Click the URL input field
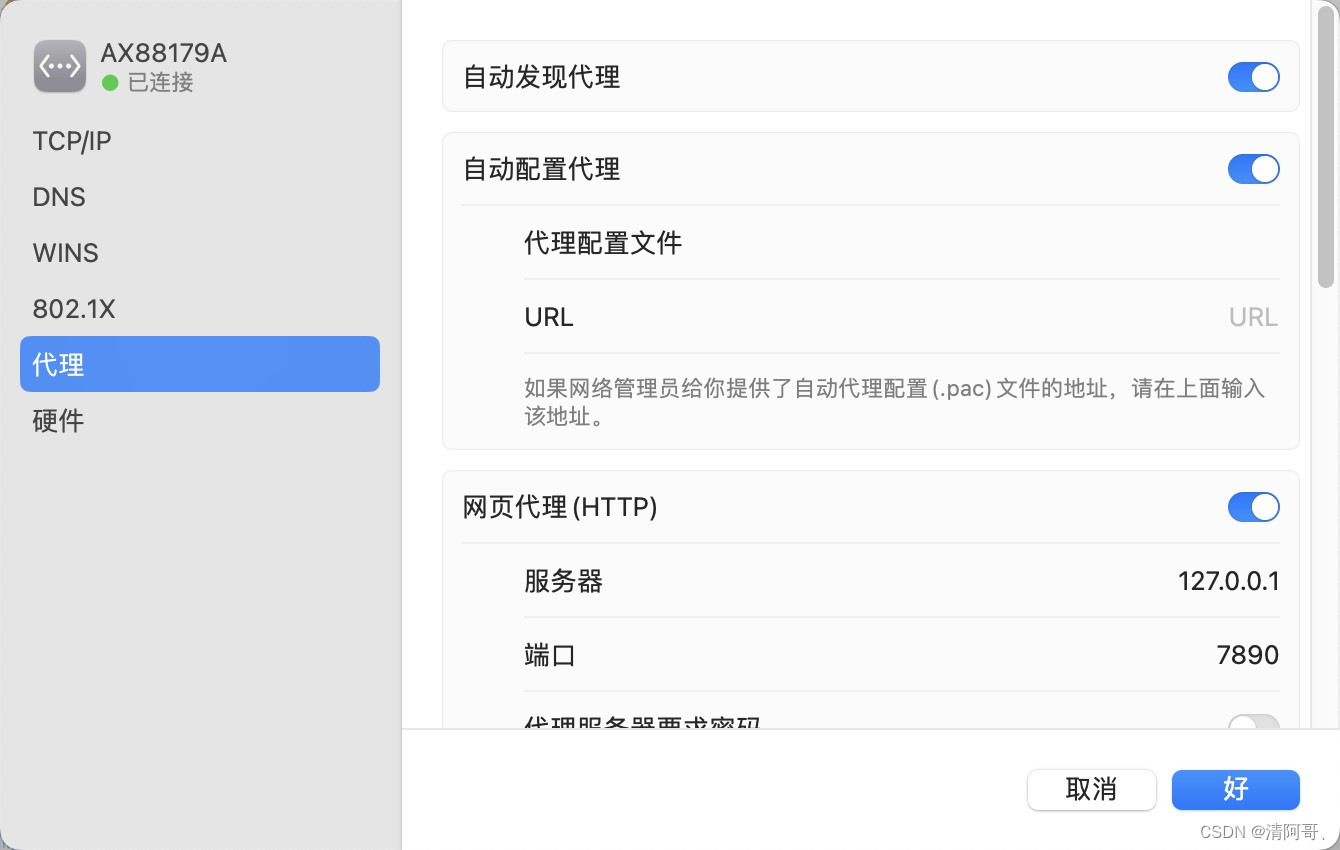 1254,317
